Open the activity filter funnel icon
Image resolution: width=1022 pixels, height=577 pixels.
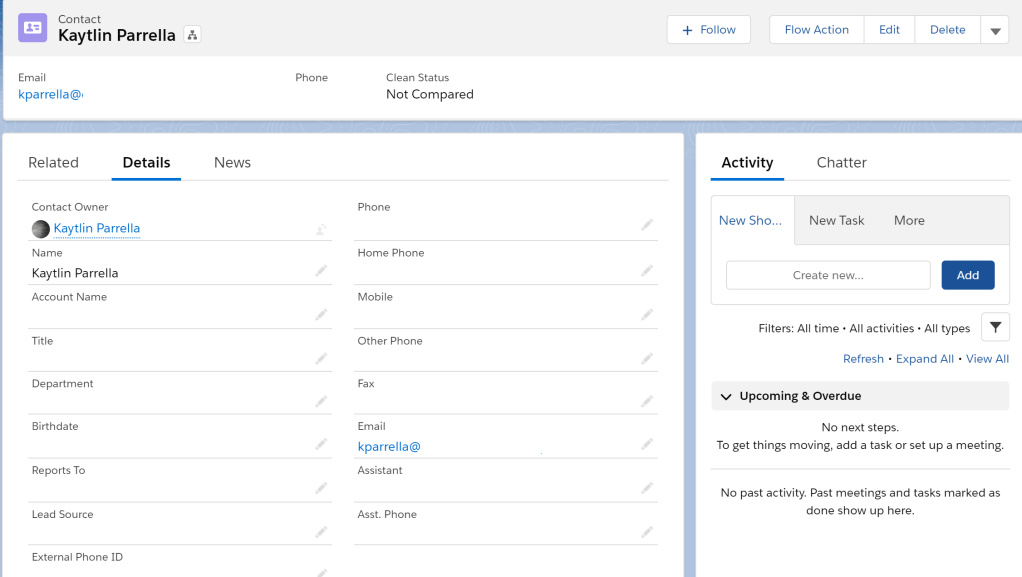pyautogui.click(x=995, y=327)
